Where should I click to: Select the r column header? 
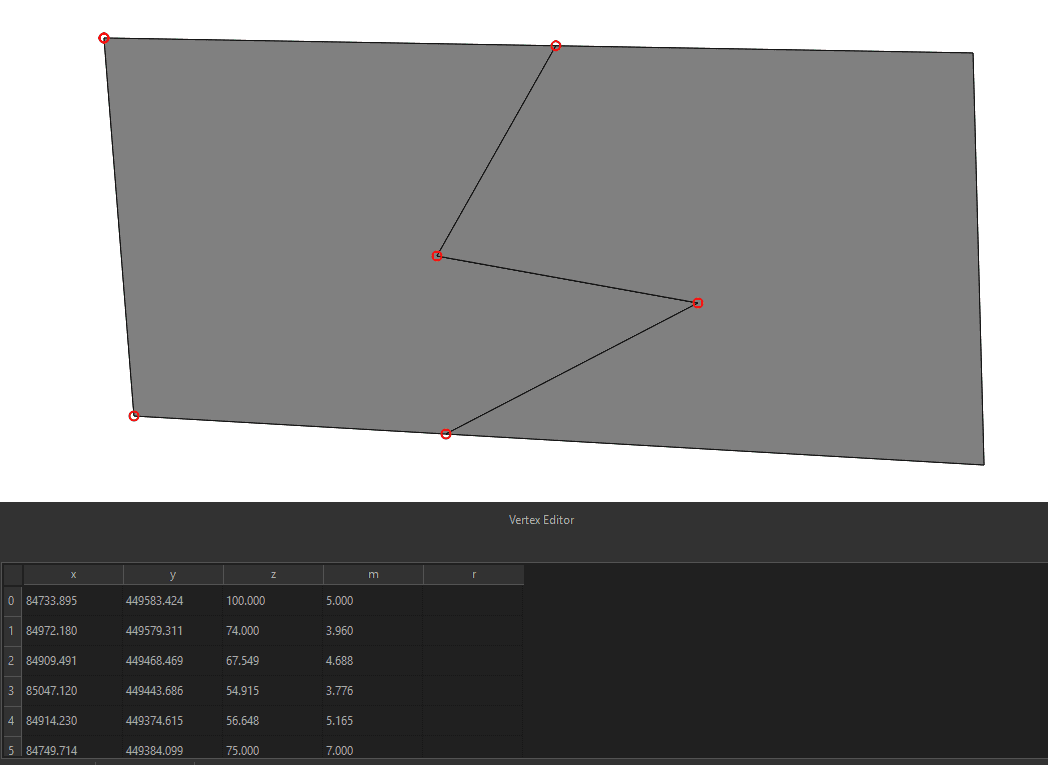pos(473,574)
